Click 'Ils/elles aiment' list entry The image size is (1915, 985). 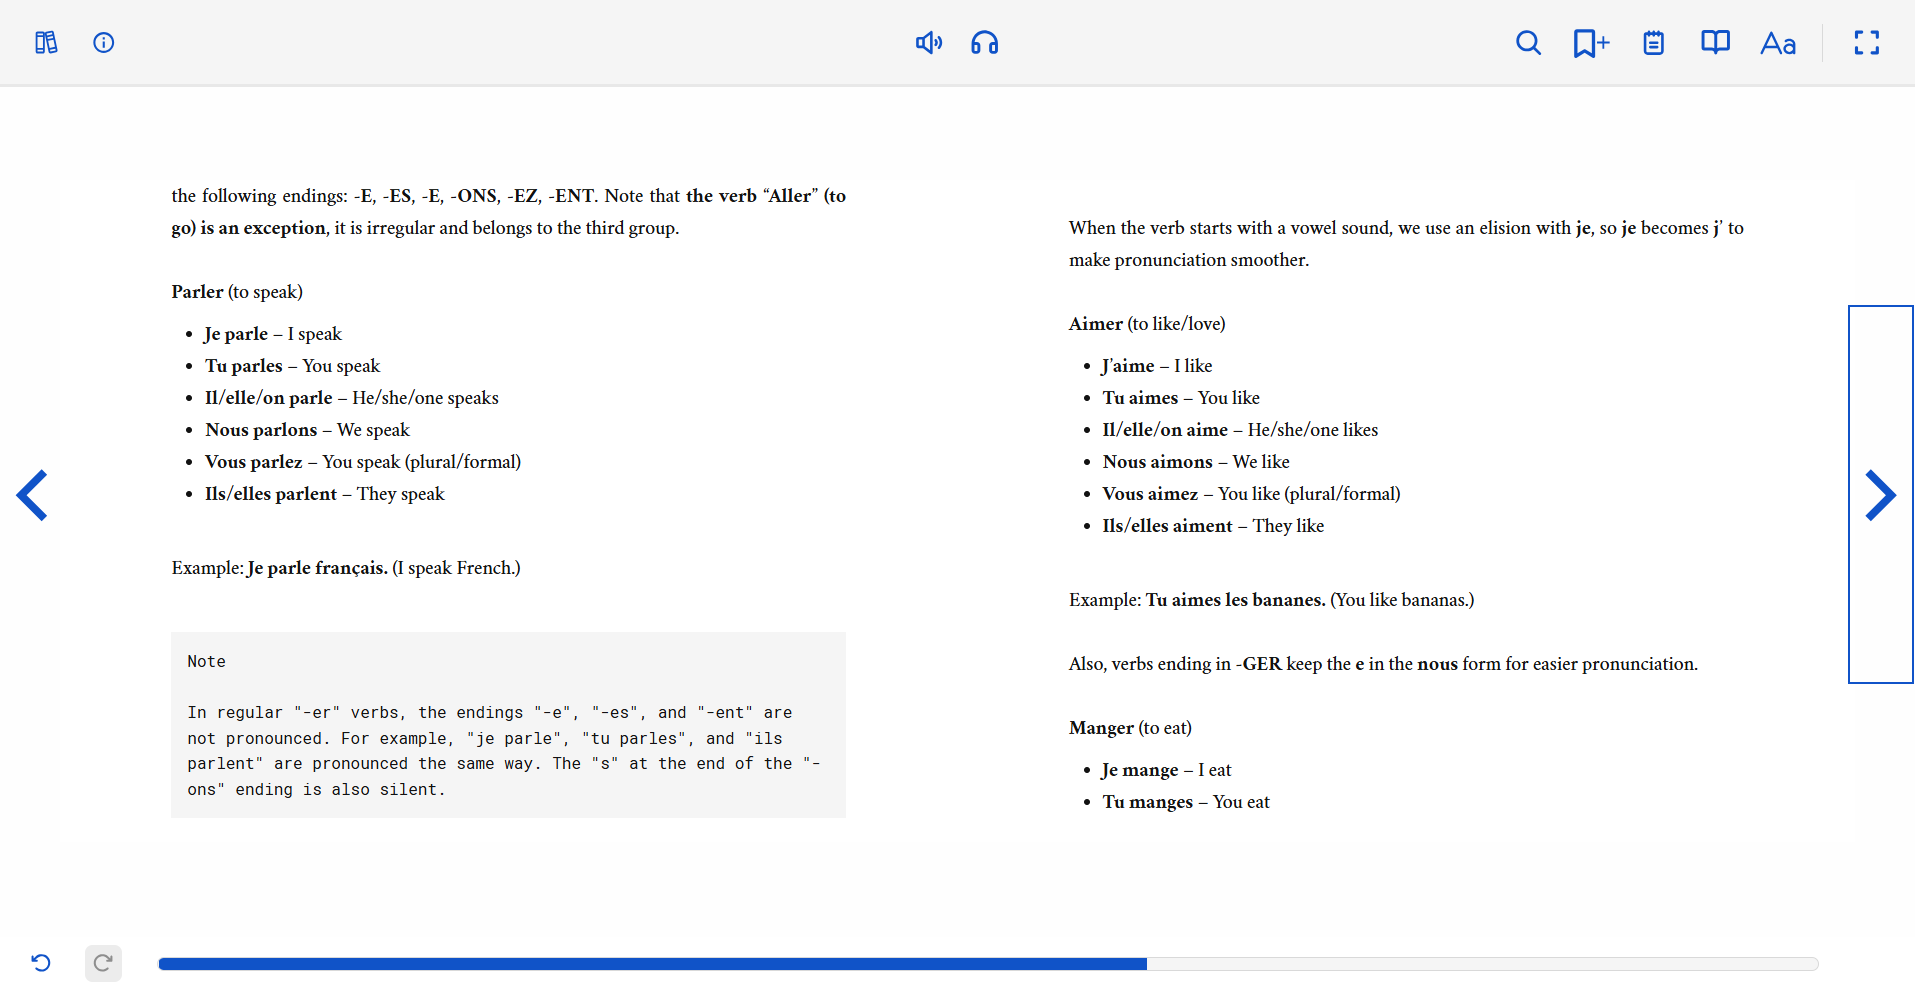(x=1213, y=526)
